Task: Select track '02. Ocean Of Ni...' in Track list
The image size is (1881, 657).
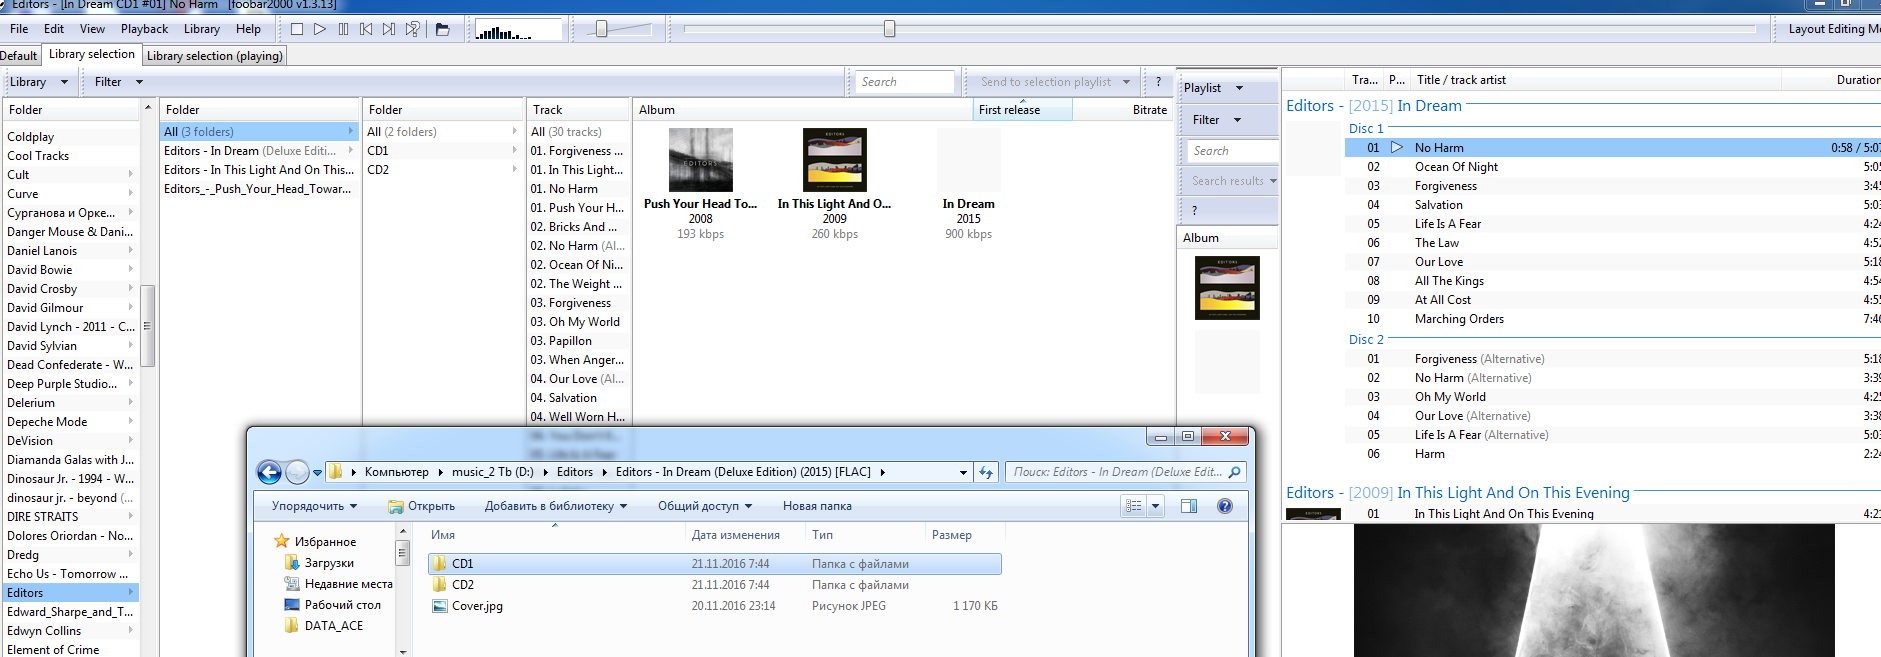Action: pyautogui.click(x=577, y=265)
